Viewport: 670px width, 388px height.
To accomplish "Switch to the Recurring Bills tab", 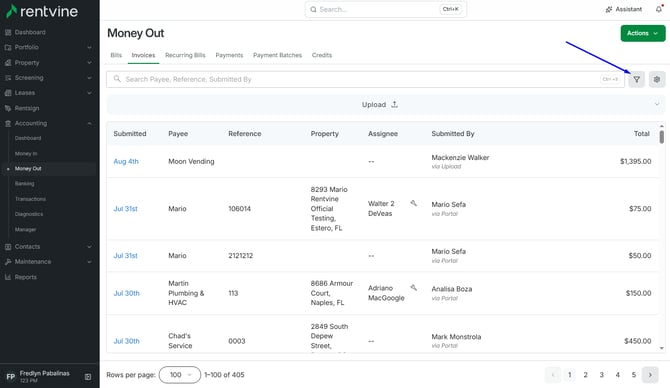I will click(x=185, y=55).
